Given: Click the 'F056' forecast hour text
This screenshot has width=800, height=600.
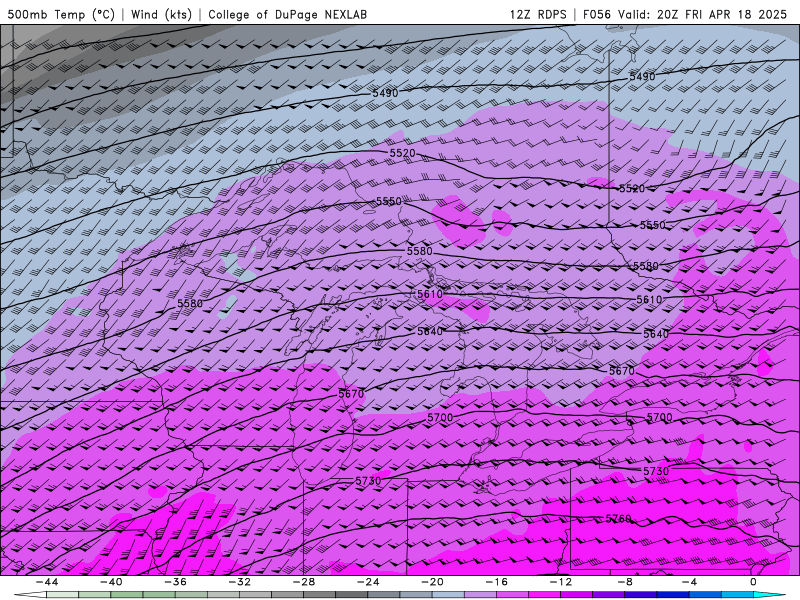Looking at the screenshot, I should point(597,14).
